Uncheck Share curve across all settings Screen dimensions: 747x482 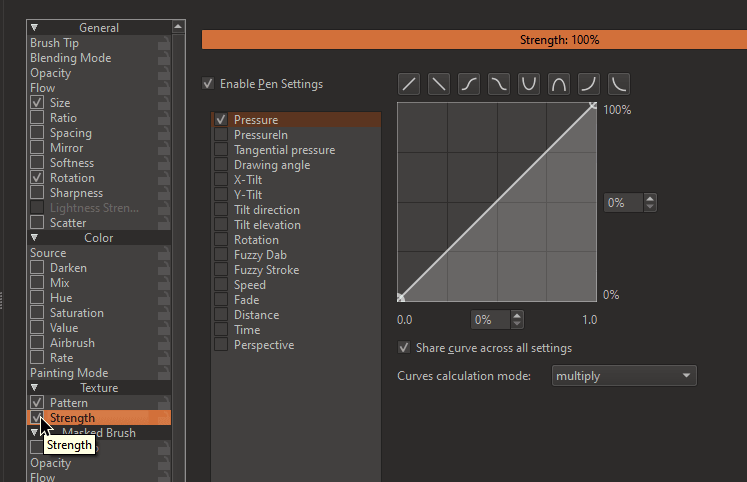404,348
